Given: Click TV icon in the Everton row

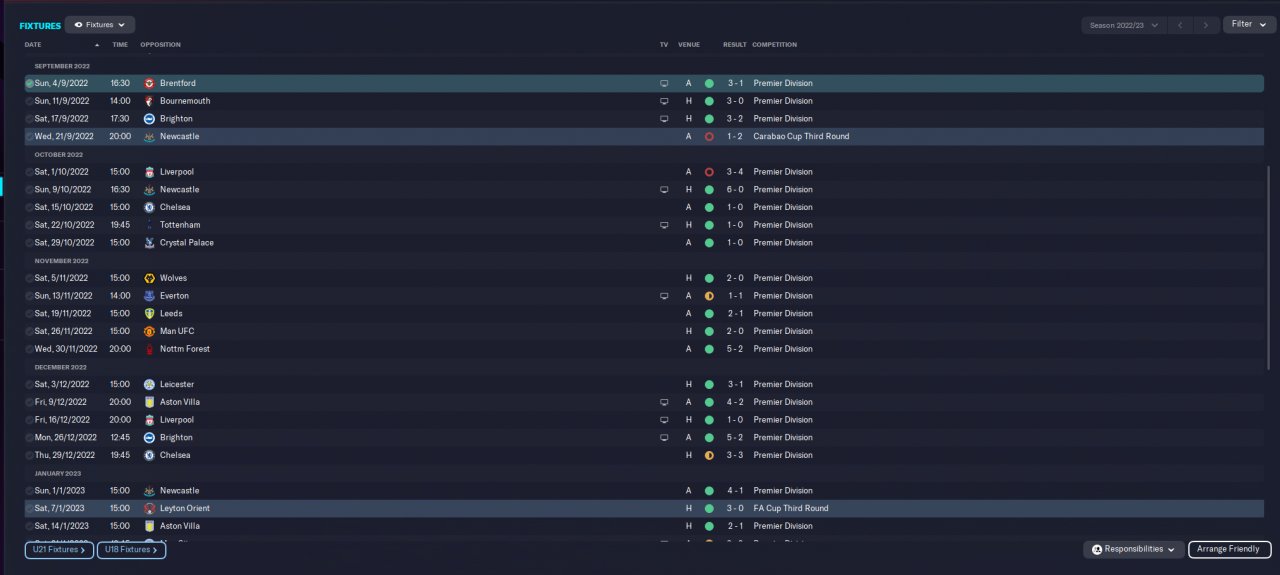Looking at the screenshot, I should [x=664, y=296].
